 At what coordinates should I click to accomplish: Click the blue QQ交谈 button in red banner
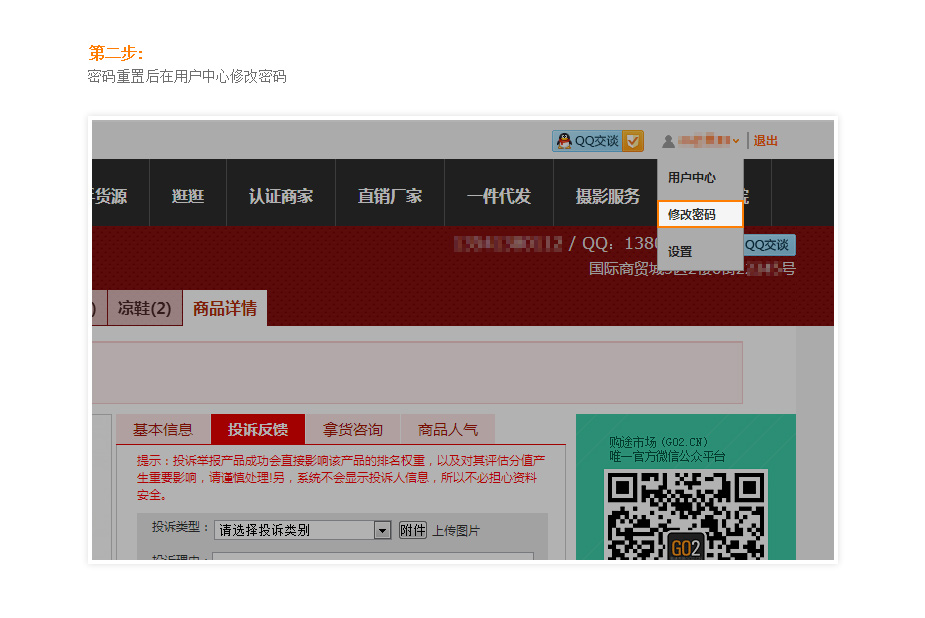click(x=768, y=245)
